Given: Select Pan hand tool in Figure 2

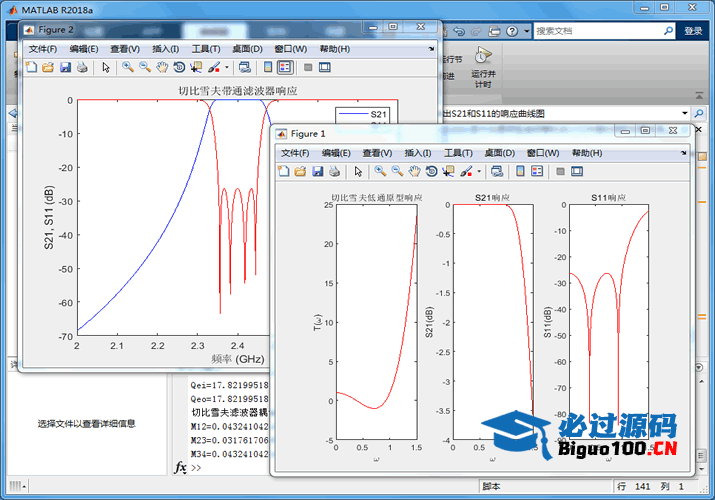Looking at the screenshot, I should (162, 67).
